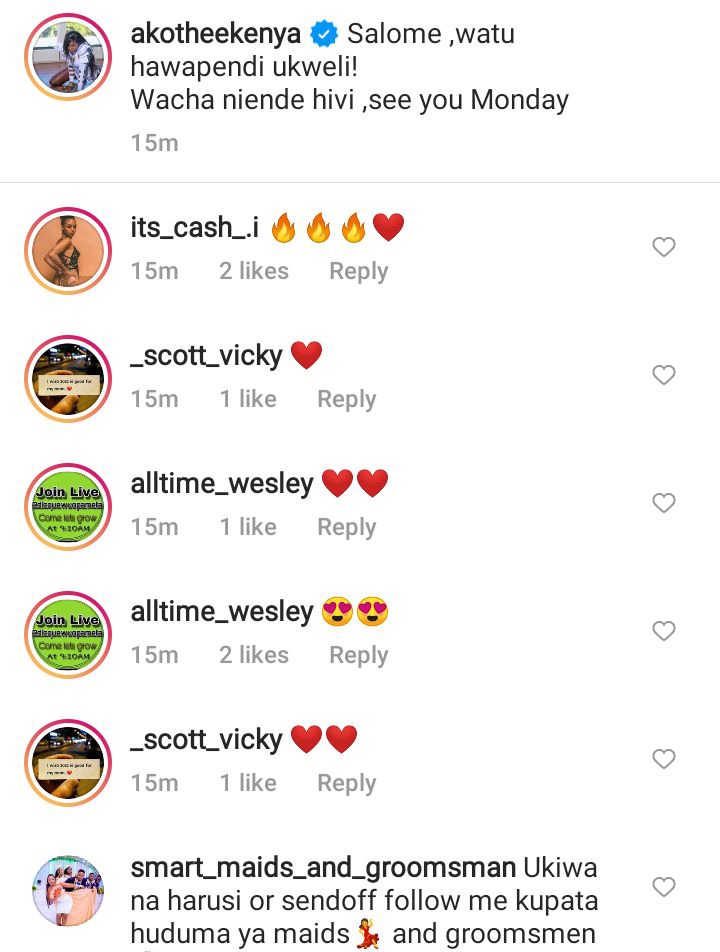Image resolution: width=720 pixels, height=952 pixels.
Task: View its_cash_.i profile avatar story
Action: (x=68, y=251)
